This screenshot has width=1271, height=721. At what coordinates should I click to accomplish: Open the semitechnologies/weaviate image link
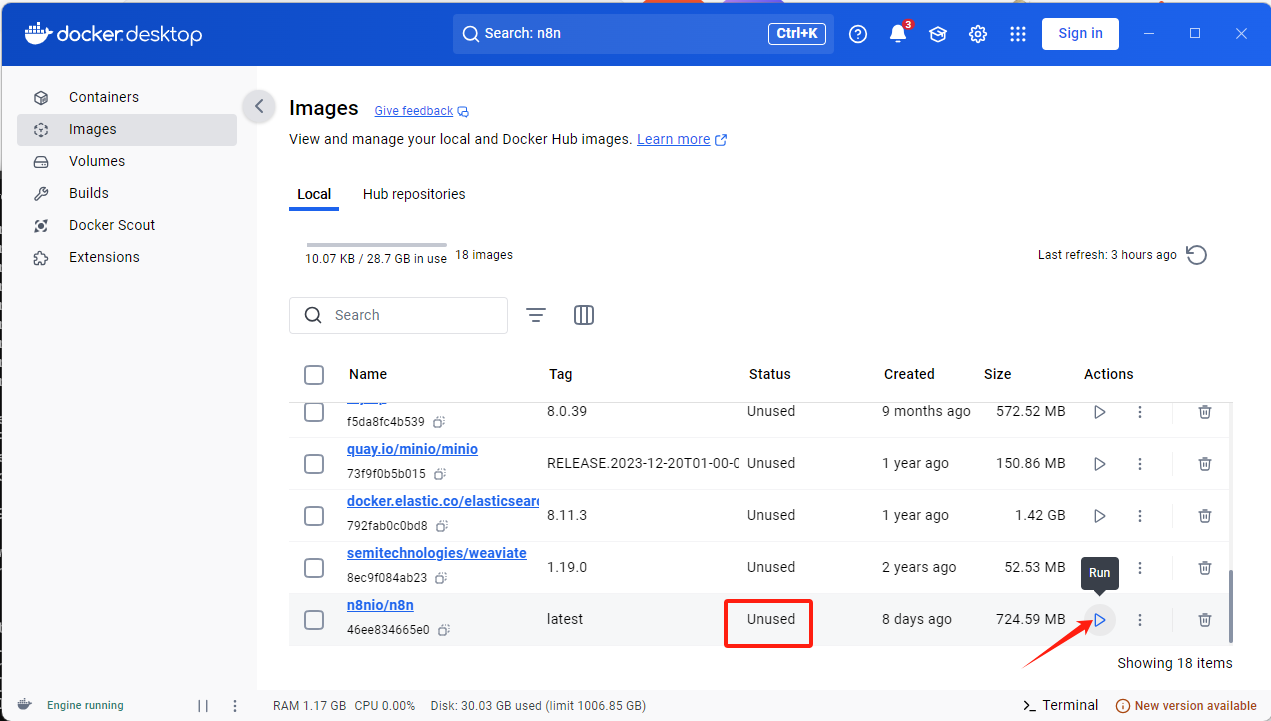[437, 553]
